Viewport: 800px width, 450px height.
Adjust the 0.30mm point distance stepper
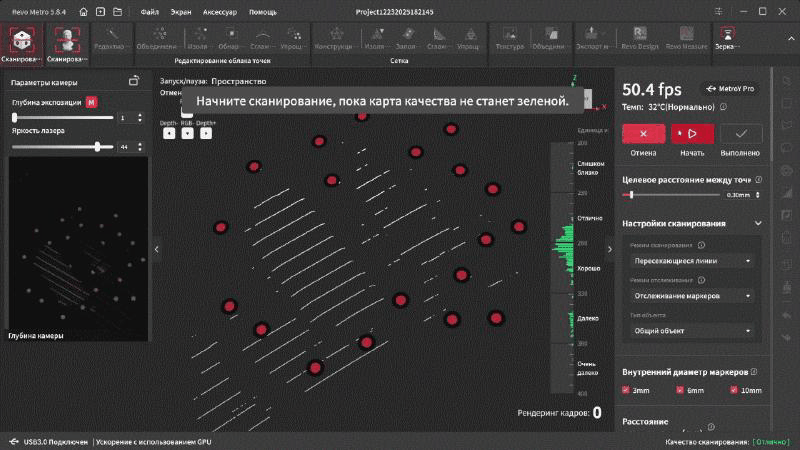tap(758, 195)
